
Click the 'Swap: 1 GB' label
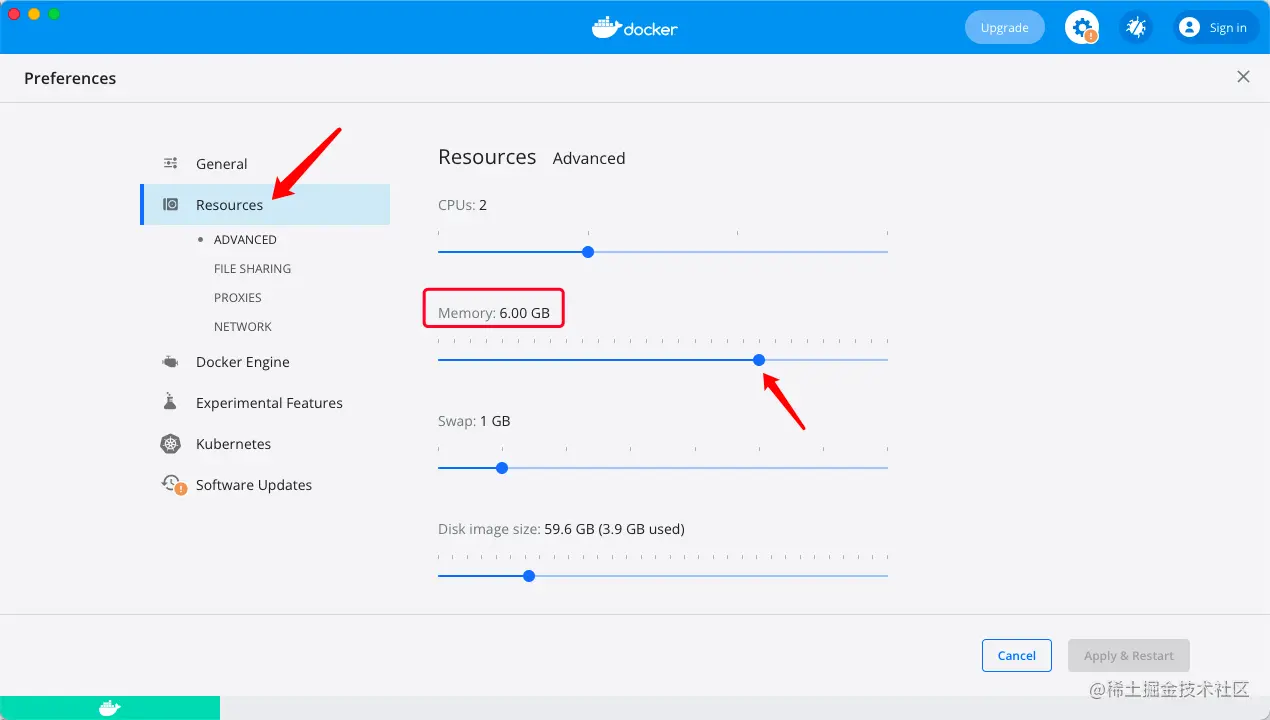[474, 421]
